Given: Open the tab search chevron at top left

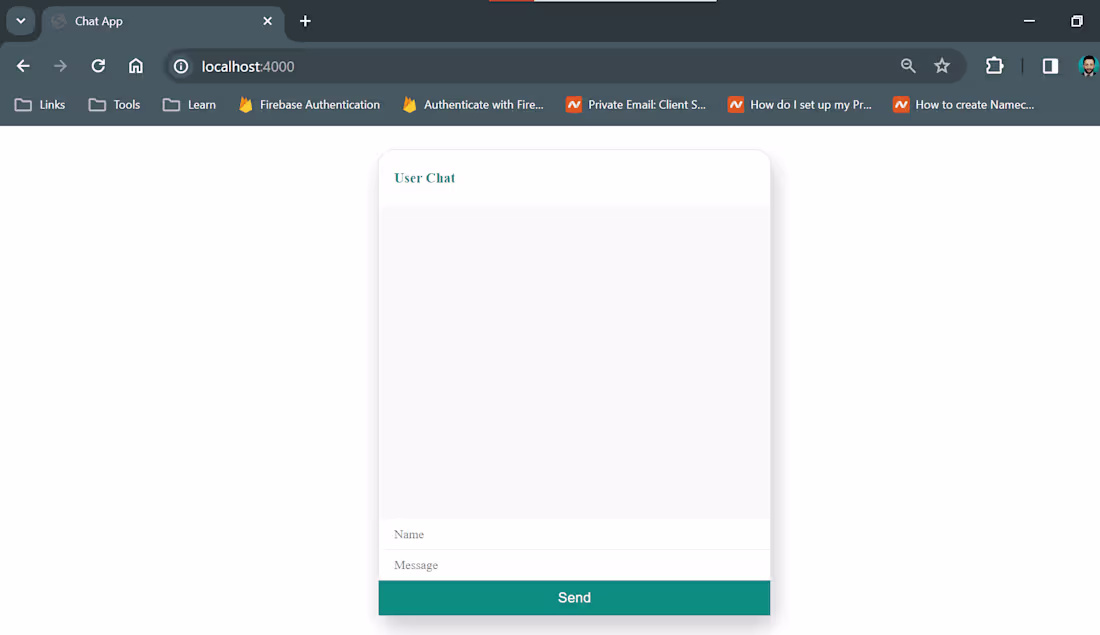Looking at the screenshot, I should pos(20,21).
